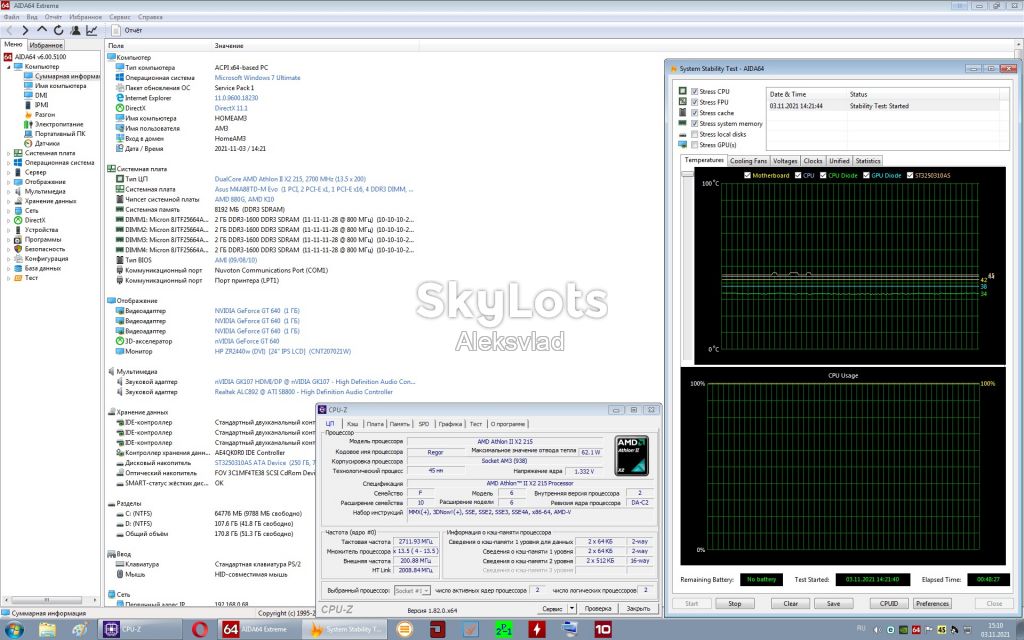Enable the Stress GPU(s) option
Viewport: 1024px width, 640px height.
[x=695, y=145]
